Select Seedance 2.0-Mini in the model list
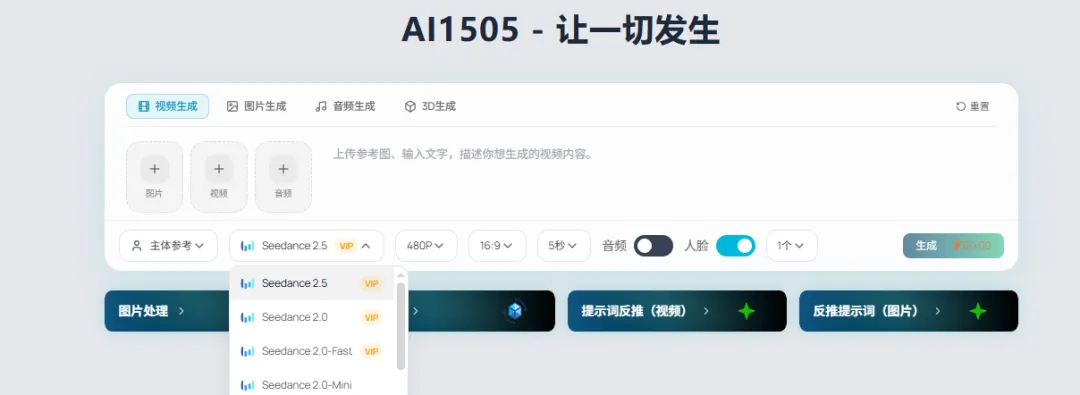This screenshot has width=1080, height=395. pyautogui.click(x=312, y=385)
